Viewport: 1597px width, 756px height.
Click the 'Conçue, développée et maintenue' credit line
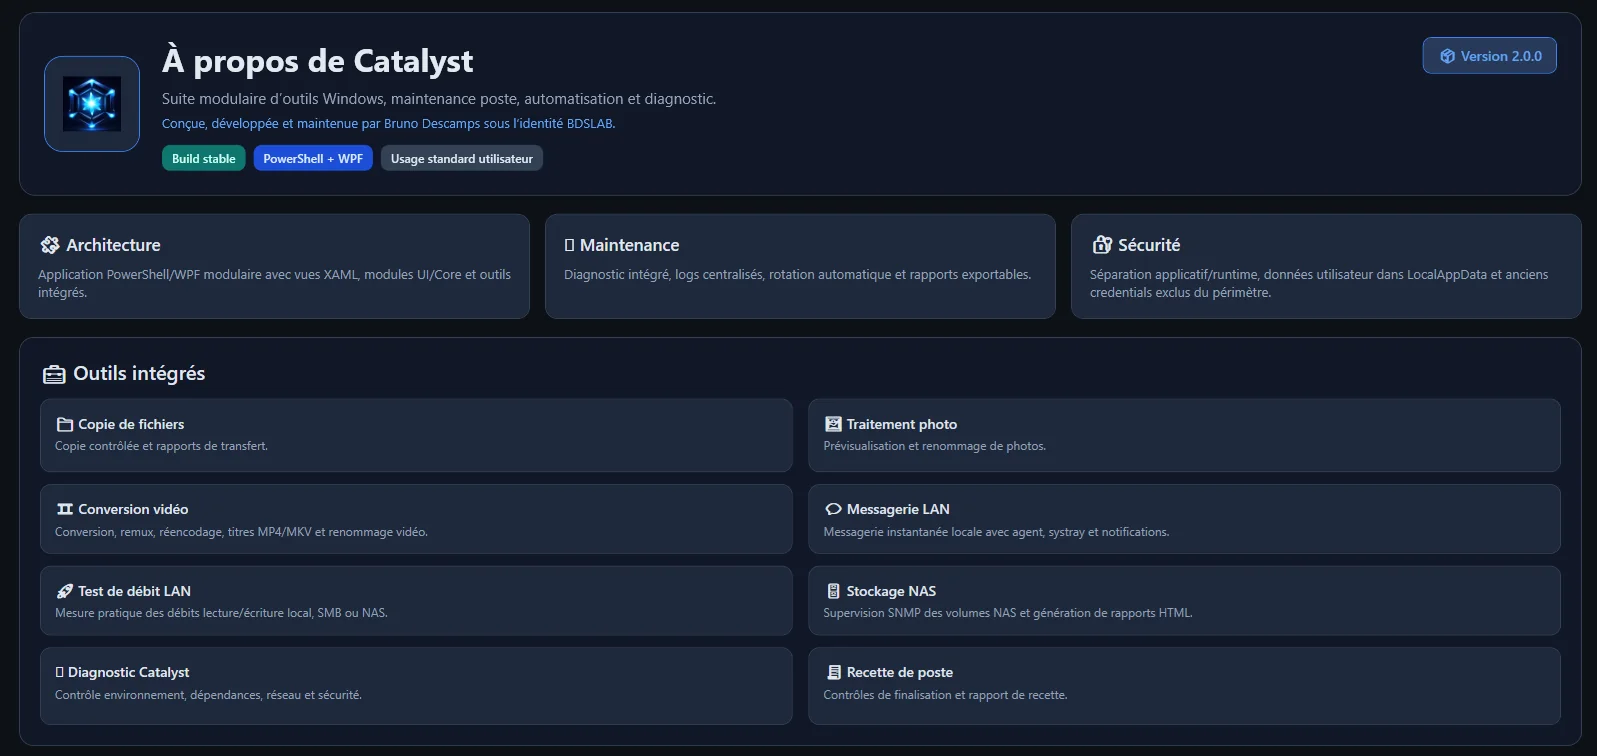(x=389, y=124)
